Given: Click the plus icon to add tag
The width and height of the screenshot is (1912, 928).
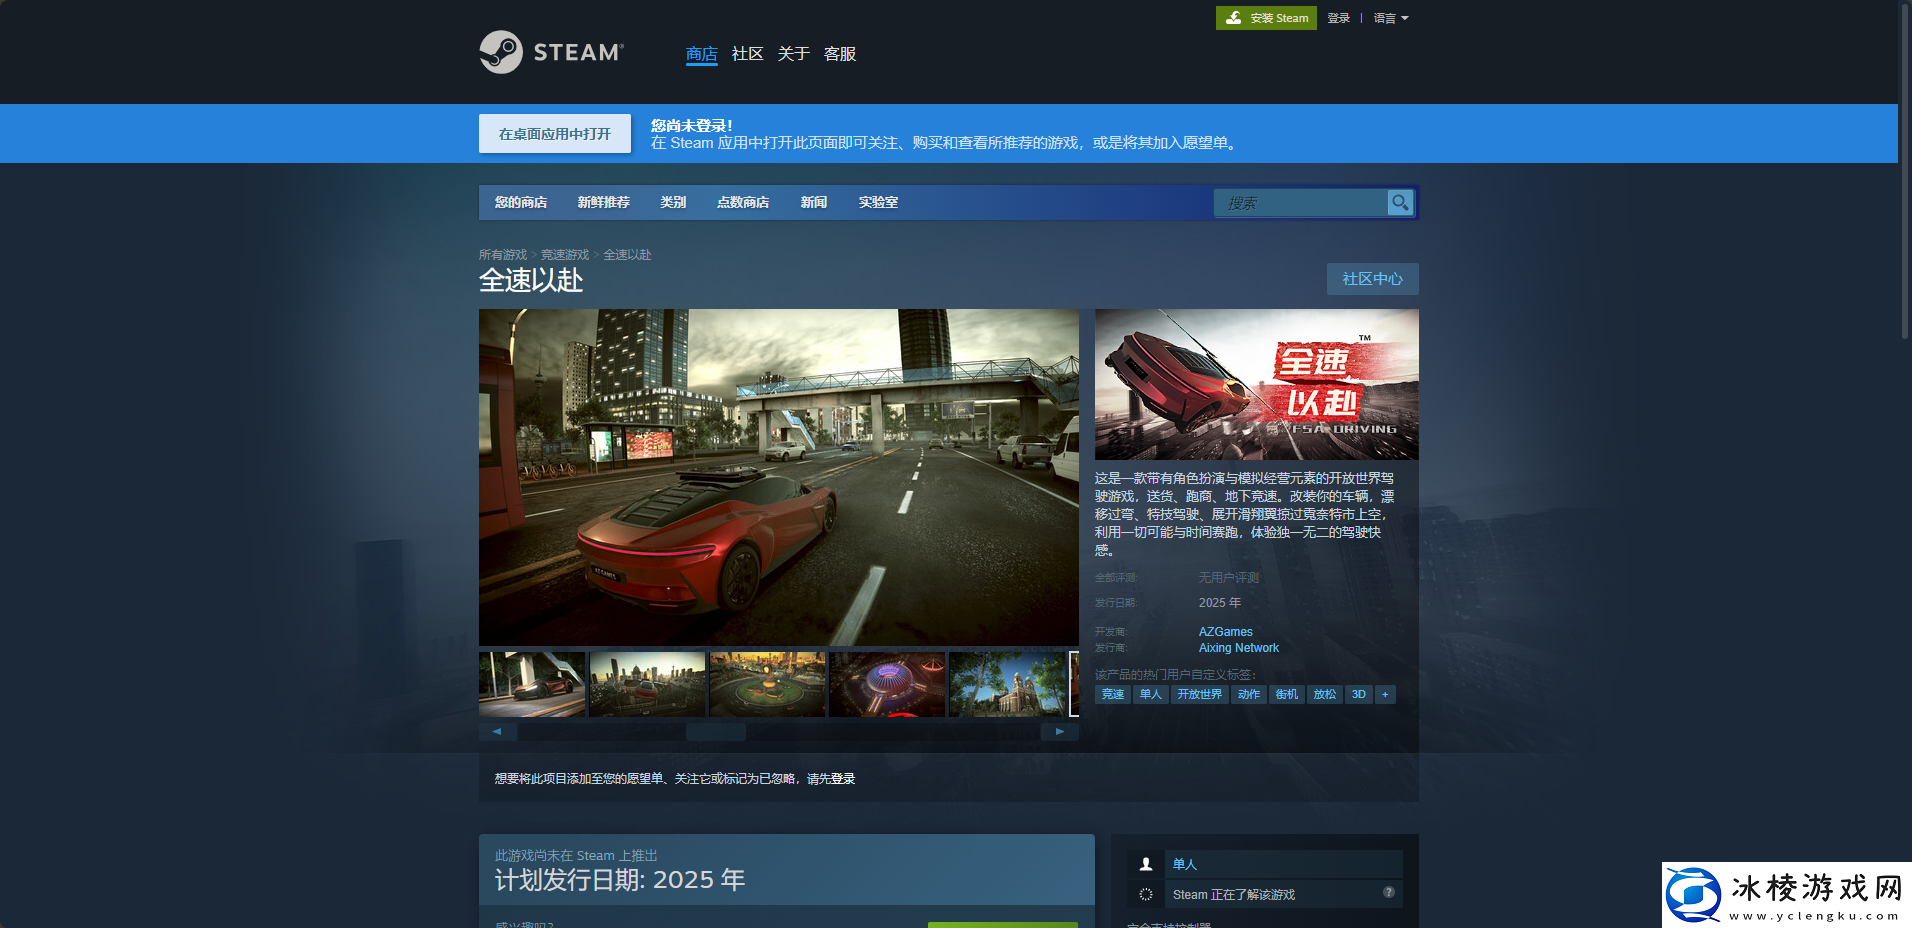Looking at the screenshot, I should 1385,694.
